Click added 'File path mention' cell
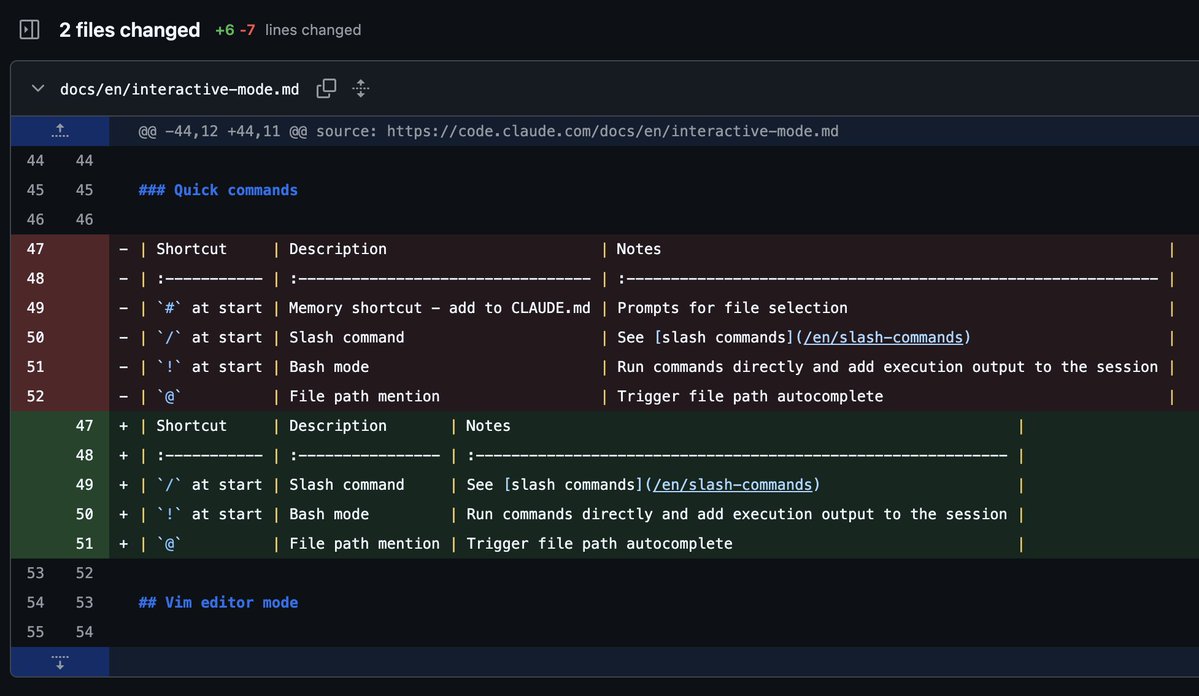 [364, 544]
